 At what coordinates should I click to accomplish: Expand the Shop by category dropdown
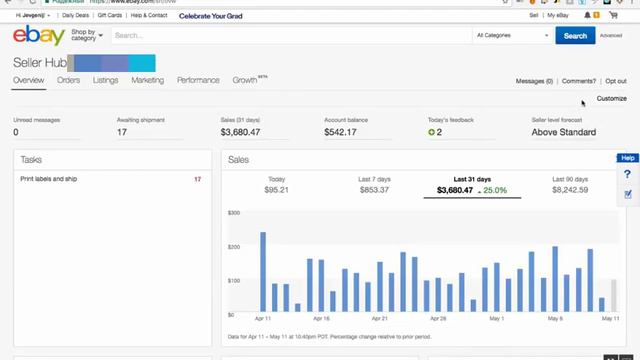coord(87,35)
